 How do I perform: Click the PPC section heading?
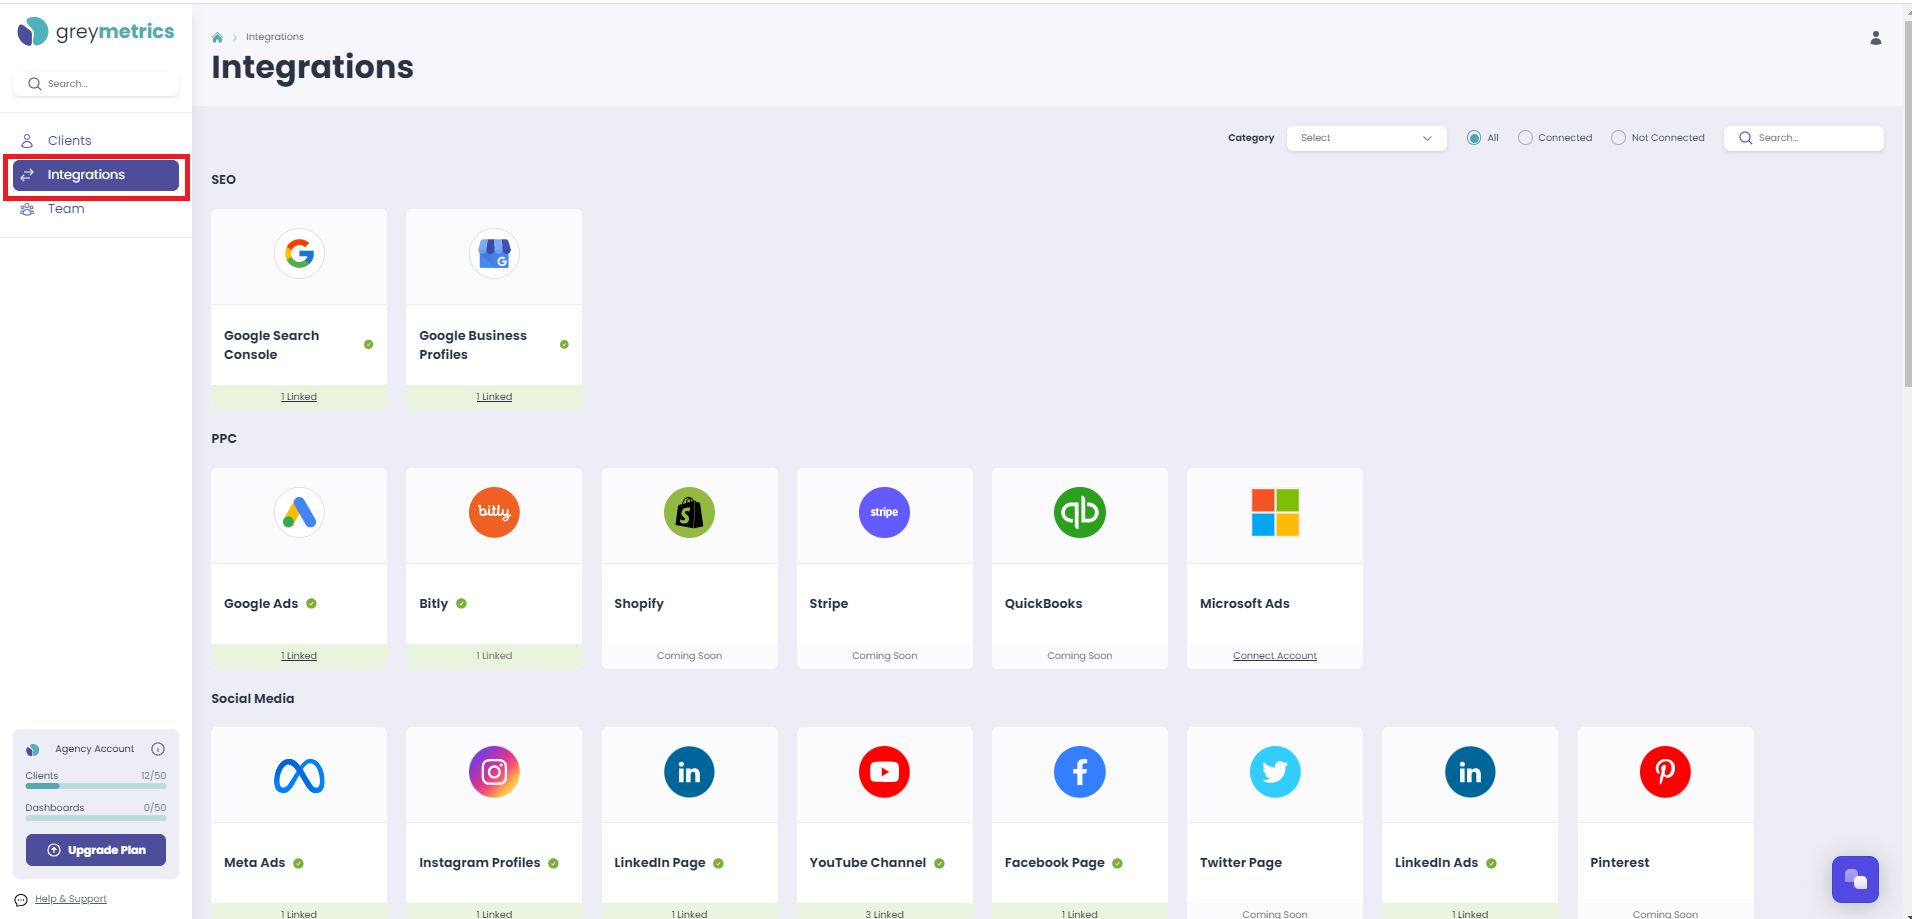(224, 439)
